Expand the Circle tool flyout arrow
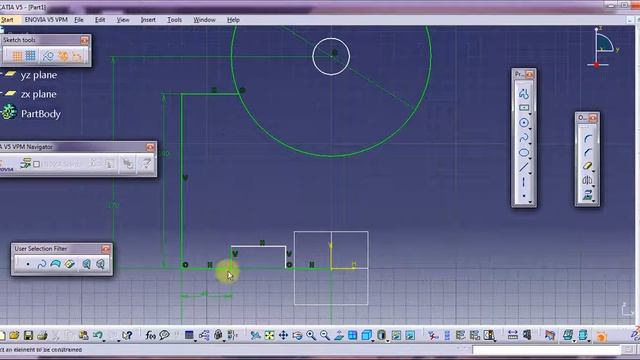 pos(530,129)
